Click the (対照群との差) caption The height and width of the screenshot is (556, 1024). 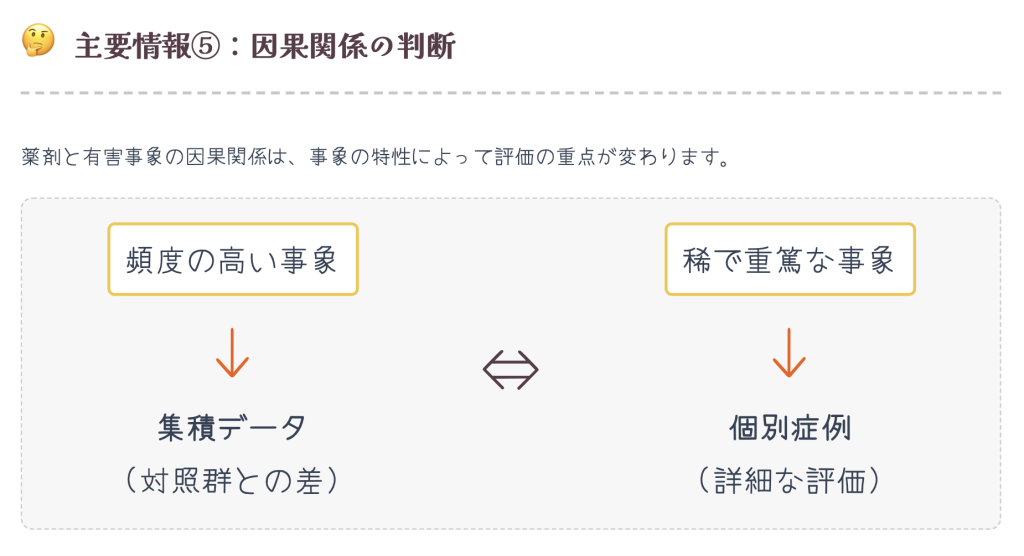[232, 481]
